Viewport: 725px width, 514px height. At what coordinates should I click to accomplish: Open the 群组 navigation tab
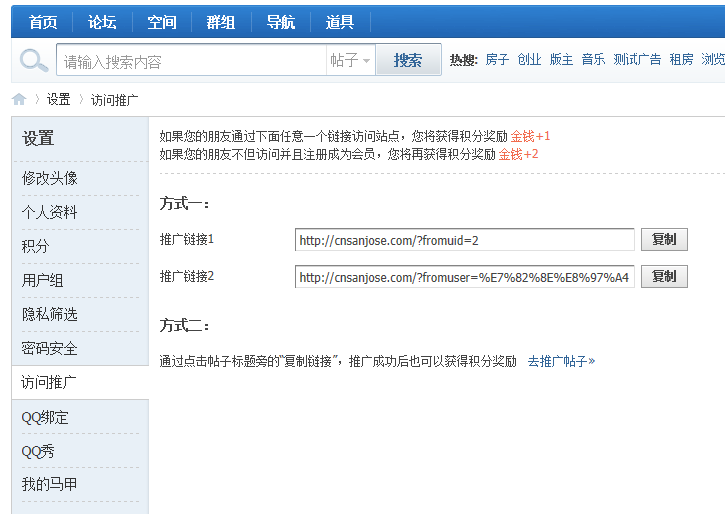coord(221,22)
